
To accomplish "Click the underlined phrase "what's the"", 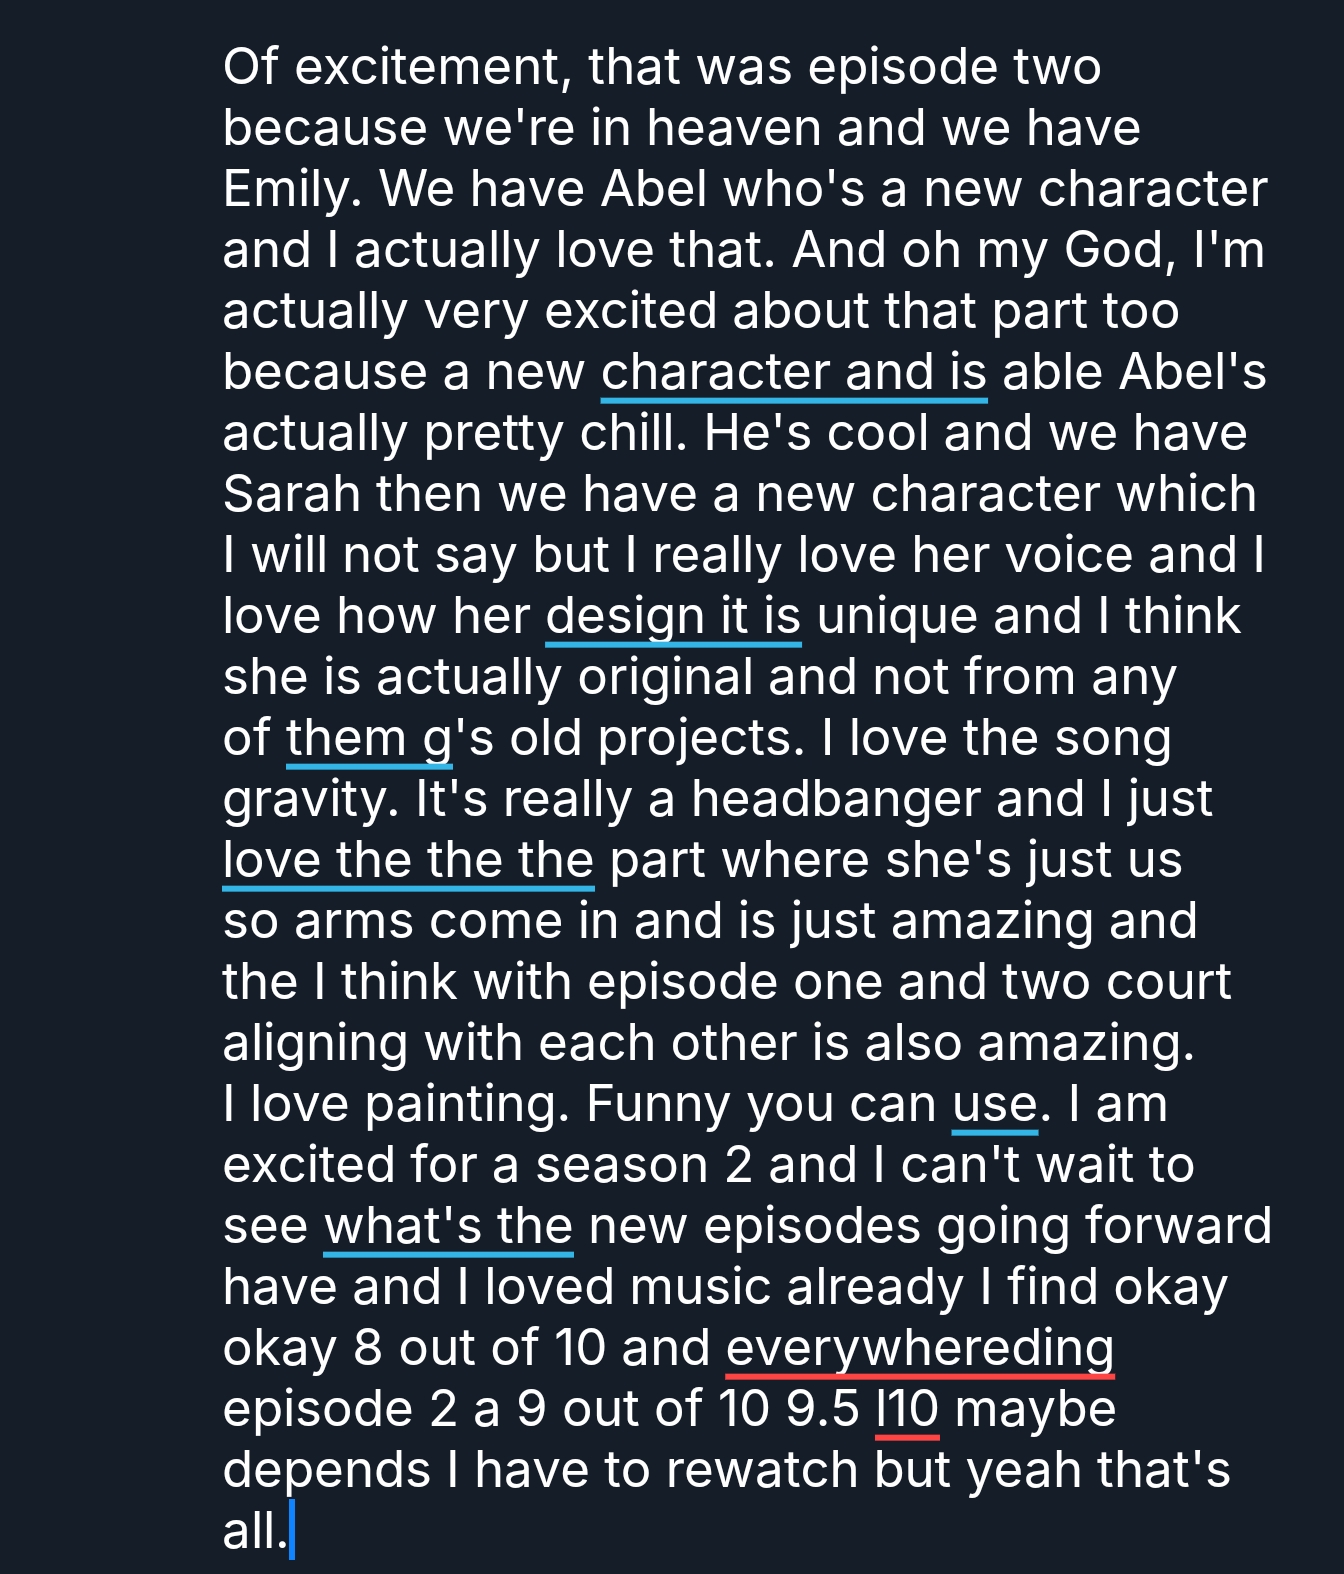I will [448, 1227].
